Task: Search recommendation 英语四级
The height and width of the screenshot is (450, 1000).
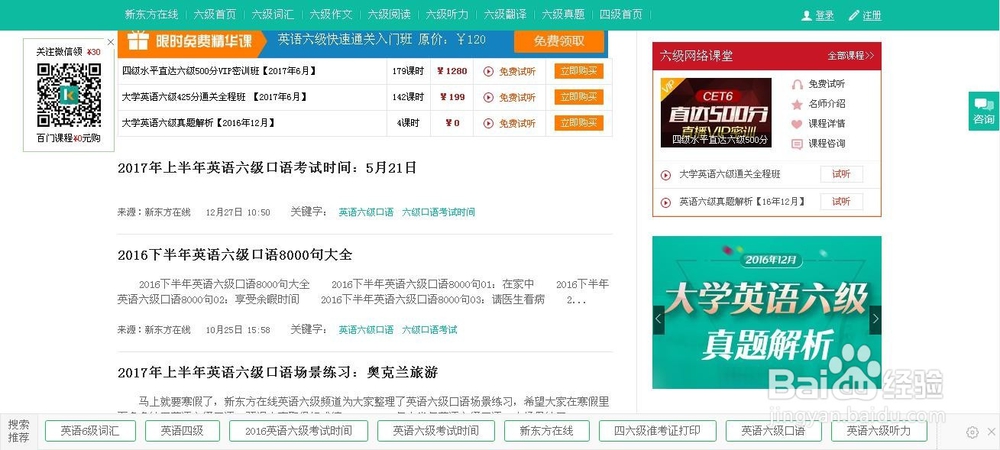Action: pos(182,431)
